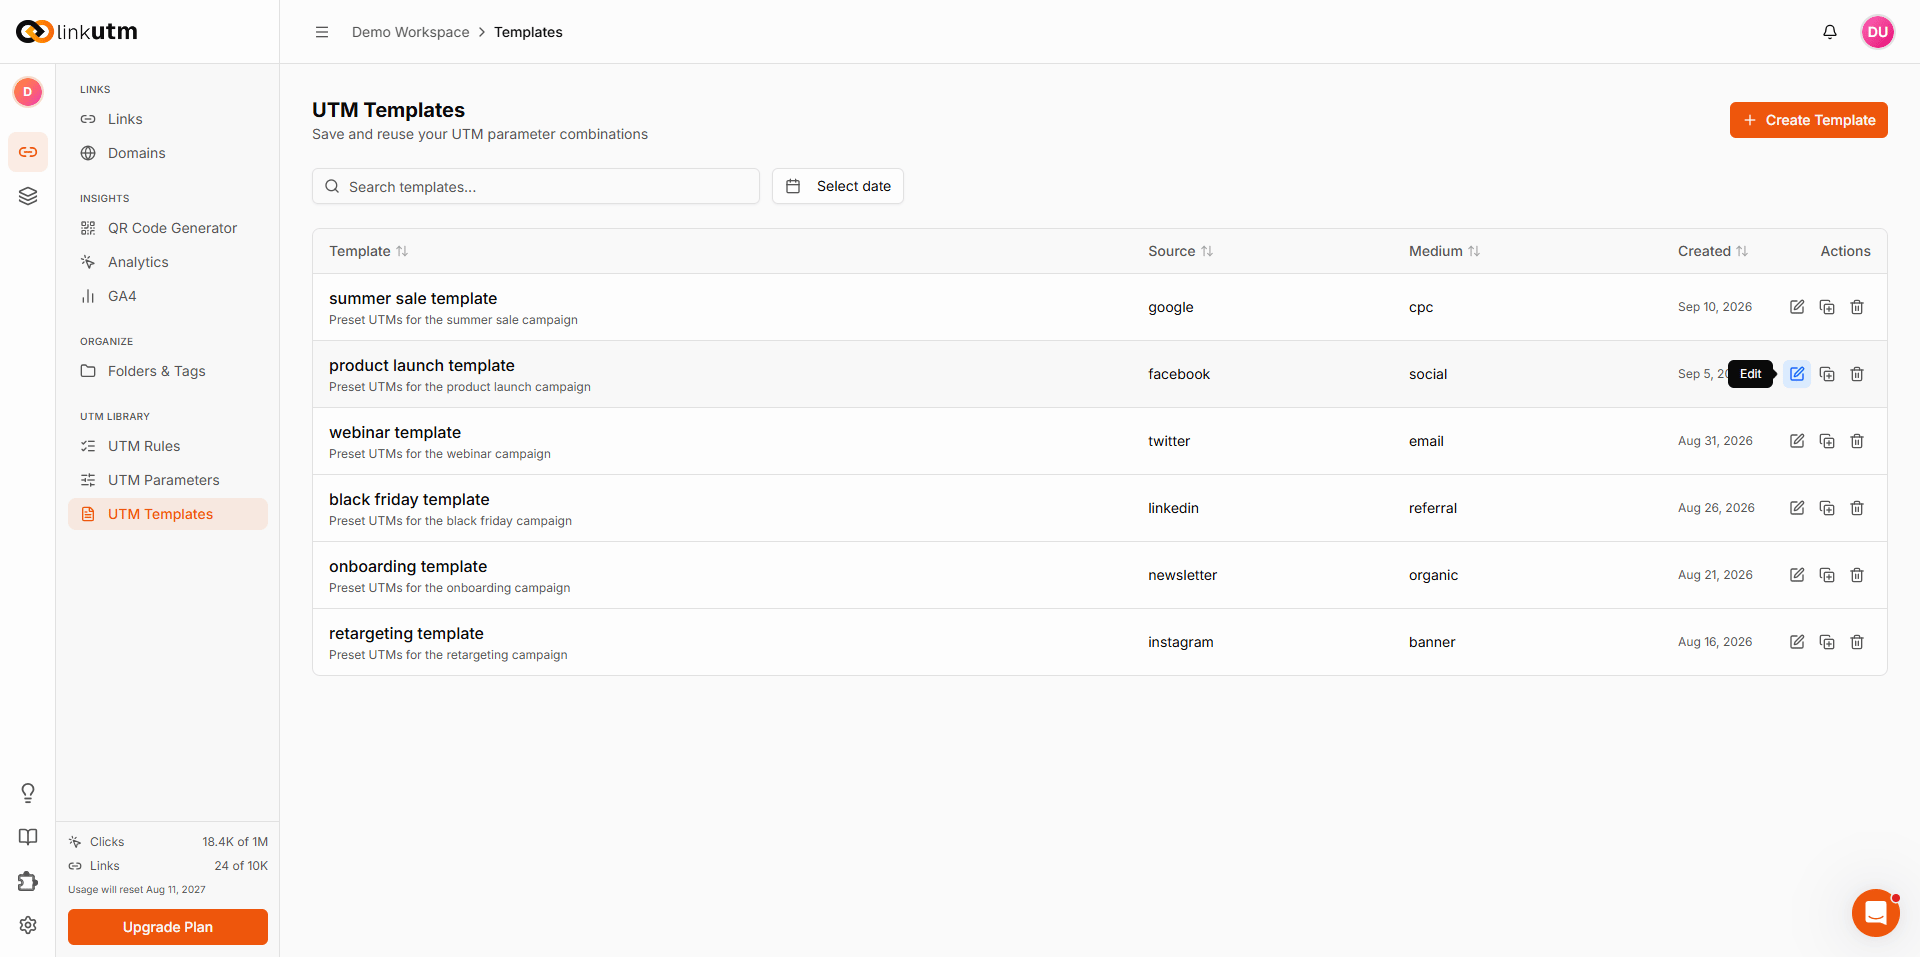
Task: Go to Links in sidebar
Action: [168, 119]
